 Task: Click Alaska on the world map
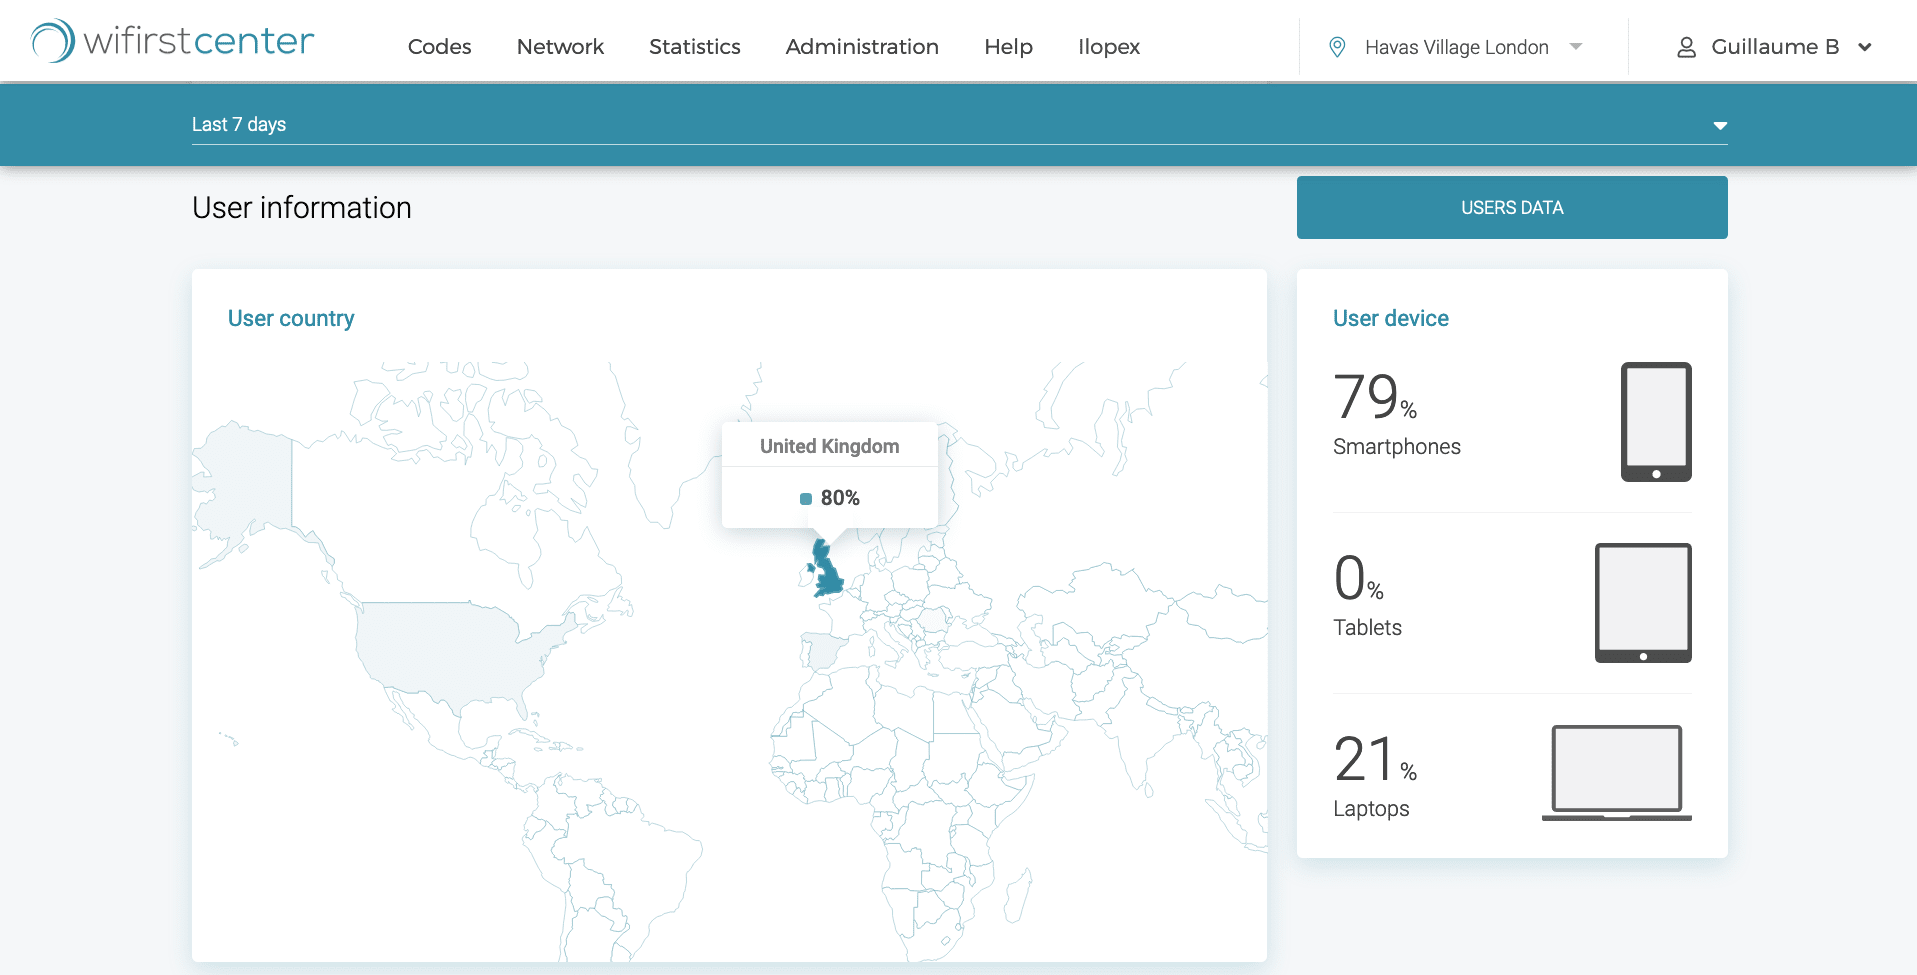[x=245, y=482]
